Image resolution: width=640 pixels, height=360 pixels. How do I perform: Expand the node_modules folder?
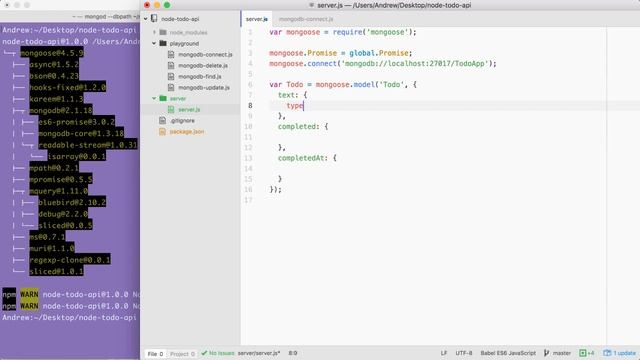tap(154, 32)
